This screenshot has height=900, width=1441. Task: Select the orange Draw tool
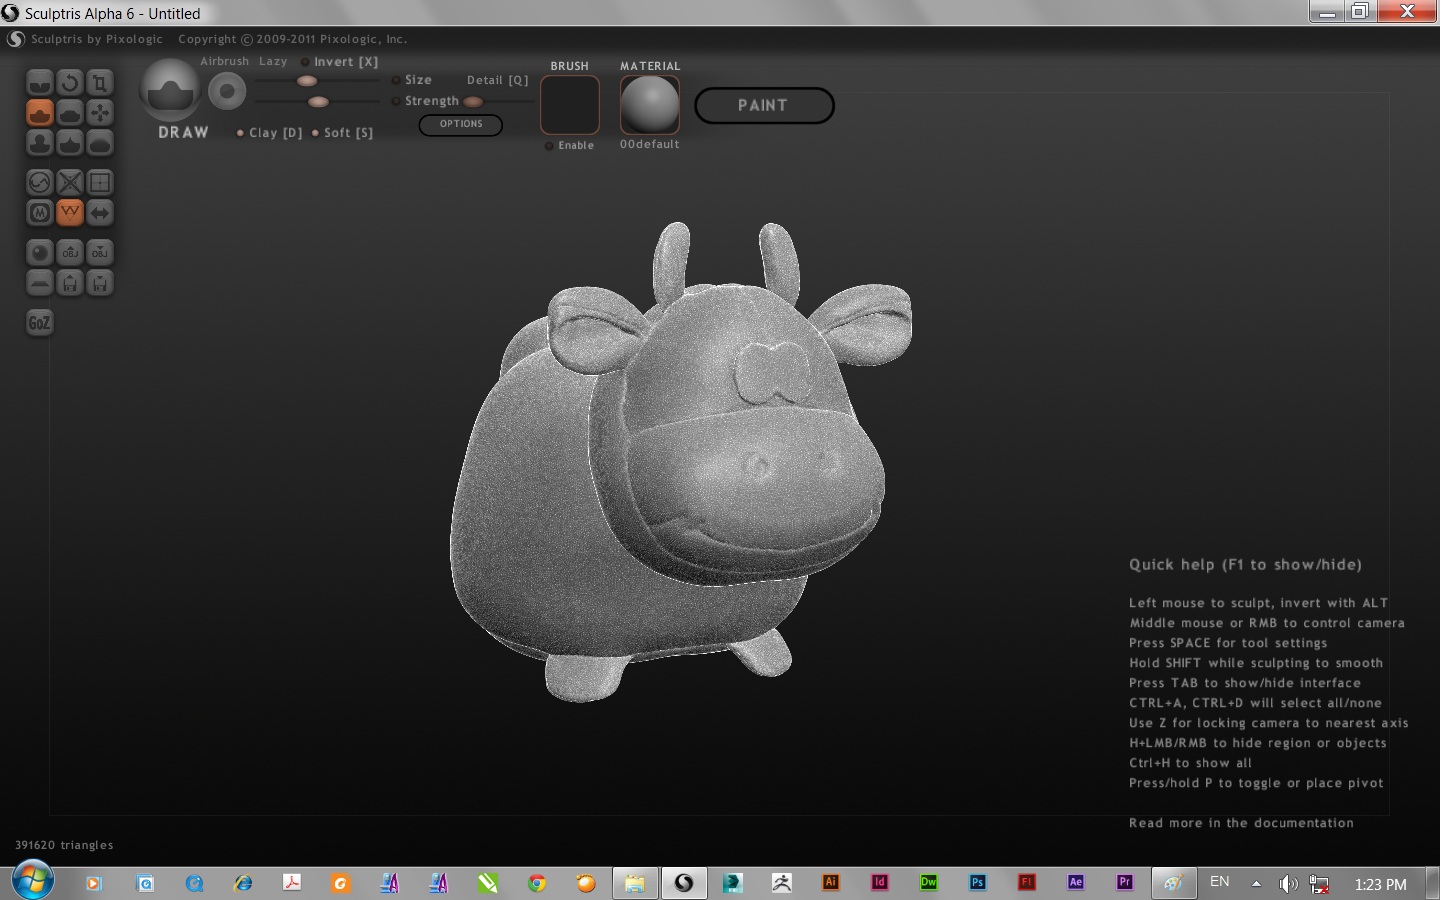40,113
